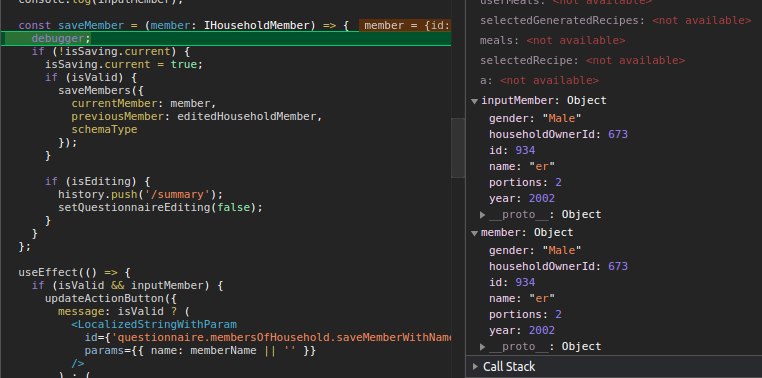The height and width of the screenshot is (378, 762).
Task: Select householdOwnerId 673 under member object
Action: click(558, 266)
